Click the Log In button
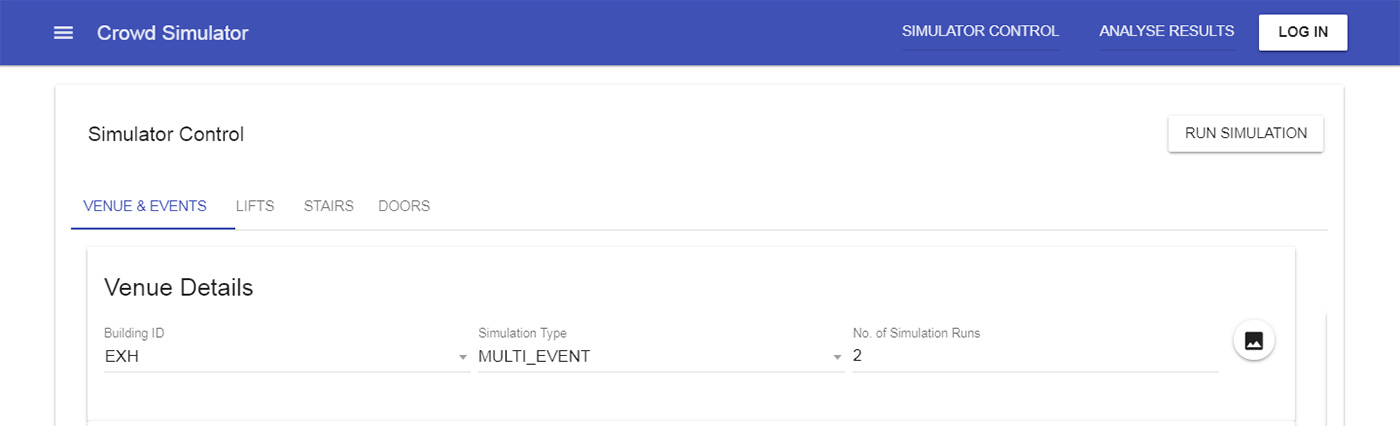 click(x=1303, y=32)
